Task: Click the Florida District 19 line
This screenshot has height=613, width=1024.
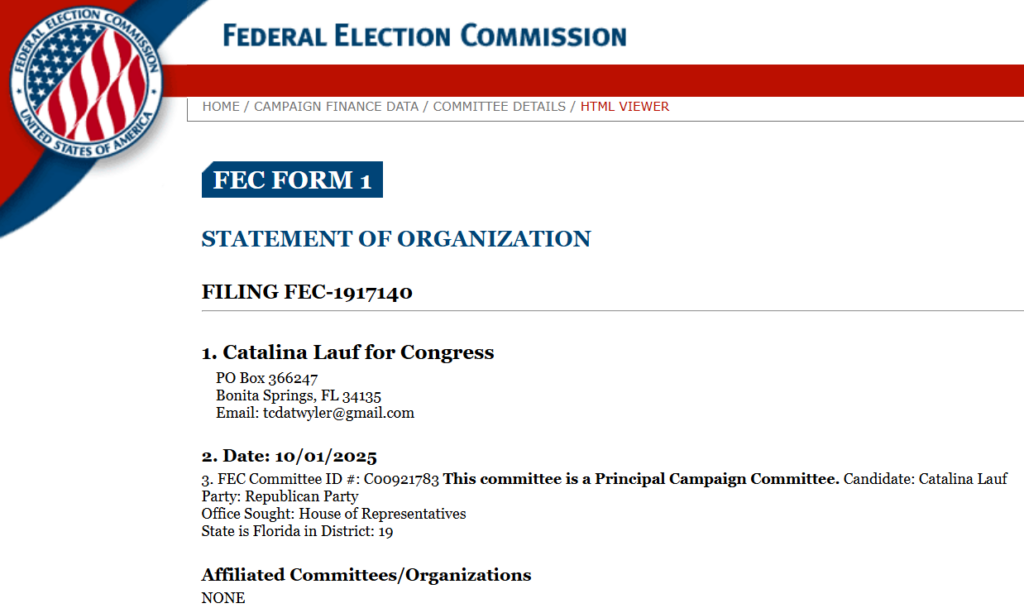Action: pyautogui.click(x=295, y=531)
